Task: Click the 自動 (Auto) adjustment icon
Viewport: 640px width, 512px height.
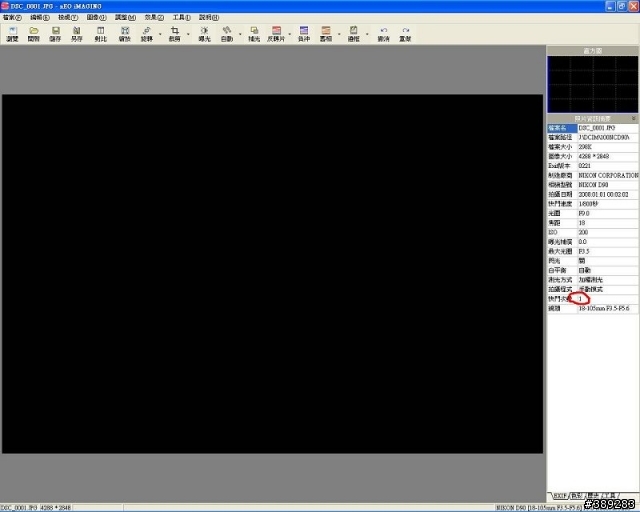Action: pos(227,34)
